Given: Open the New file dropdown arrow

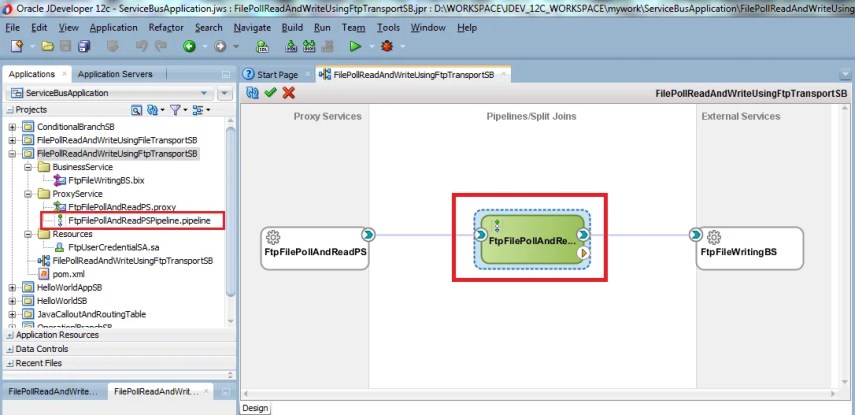Looking at the screenshot, I should tap(32, 47).
